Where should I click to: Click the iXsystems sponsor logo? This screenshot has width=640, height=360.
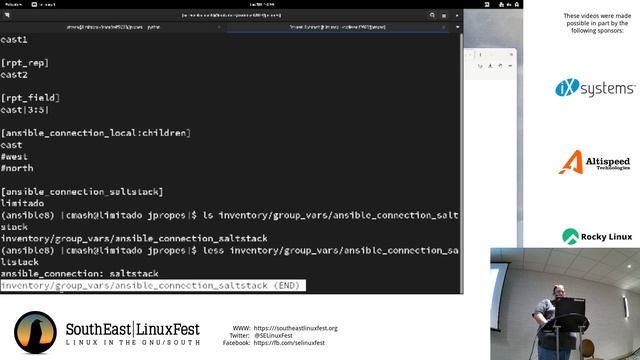click(x=595, y=87)
